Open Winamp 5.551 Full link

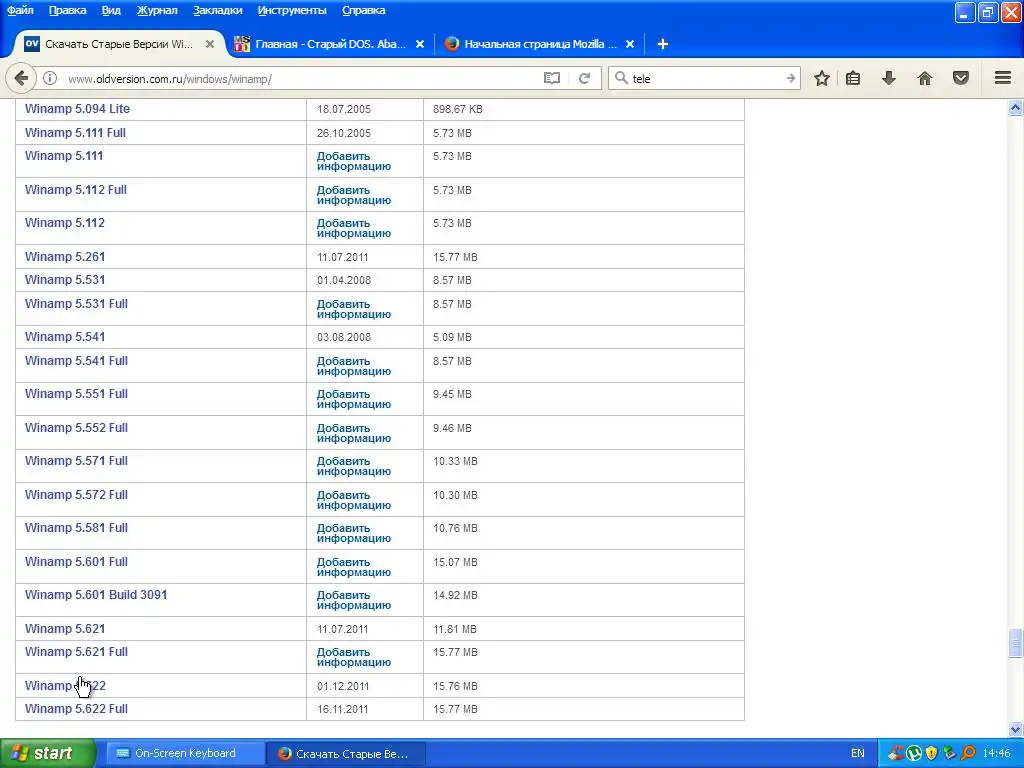pyautogui.click(x=76, y=394)
